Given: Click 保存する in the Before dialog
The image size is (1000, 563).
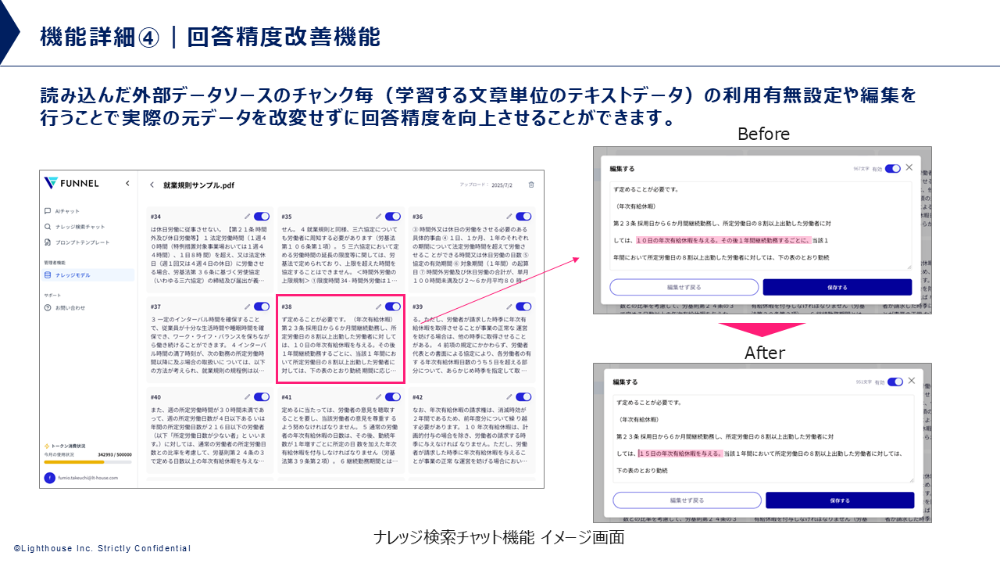Looking at the screenshot, I should tap(837, 287).
